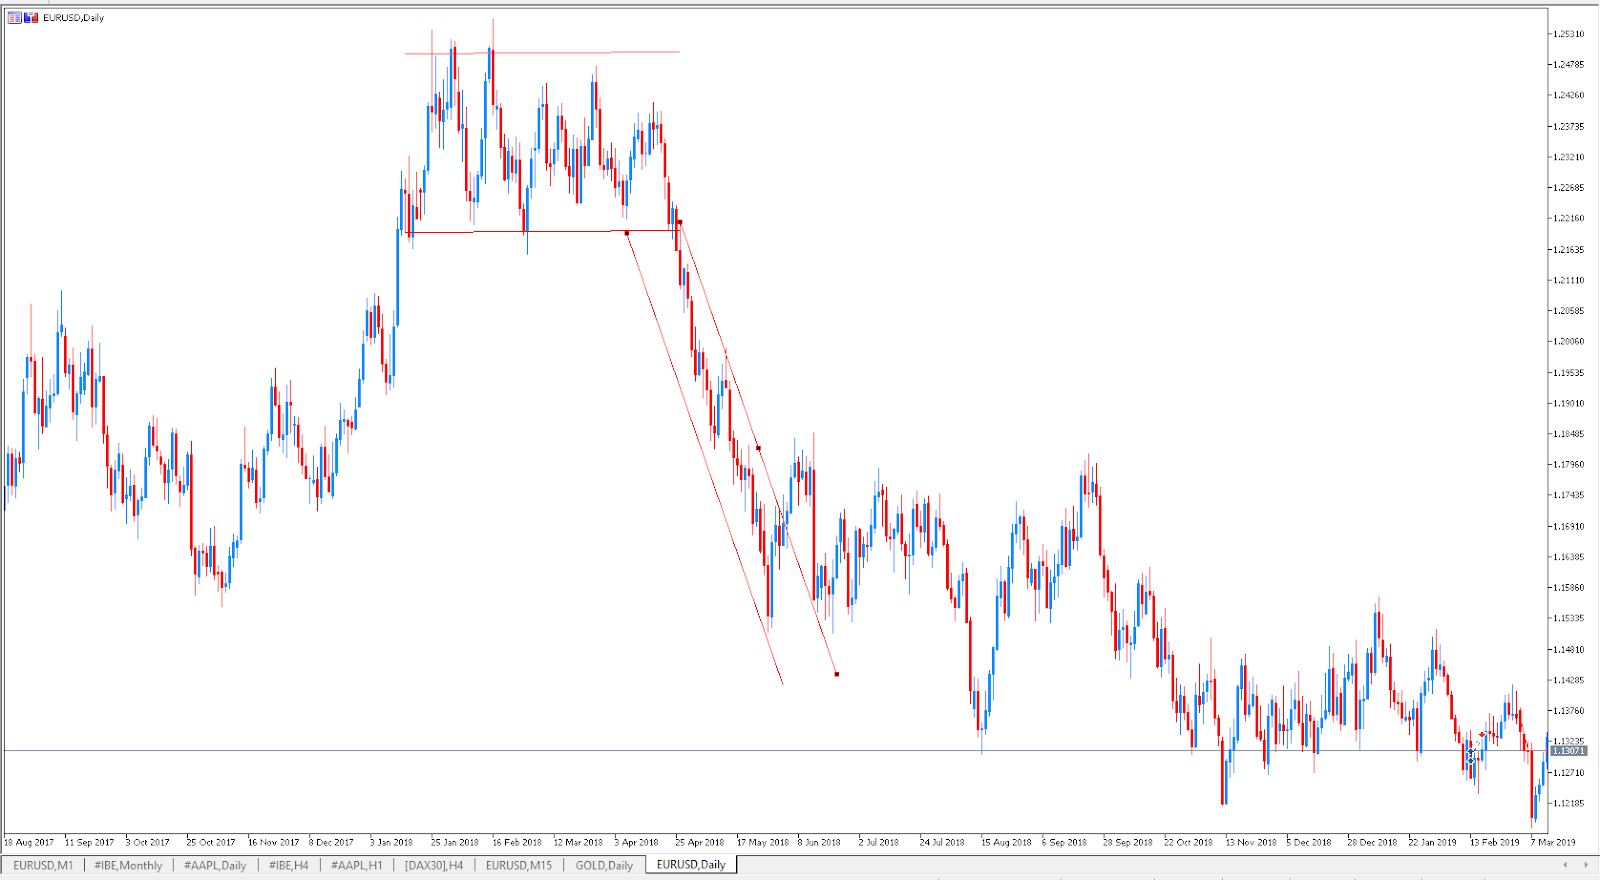Viewport: 1600px width, 880px height.
Task: Click the 1.25310 price scale label
Action: click(x=1568, y=34)
